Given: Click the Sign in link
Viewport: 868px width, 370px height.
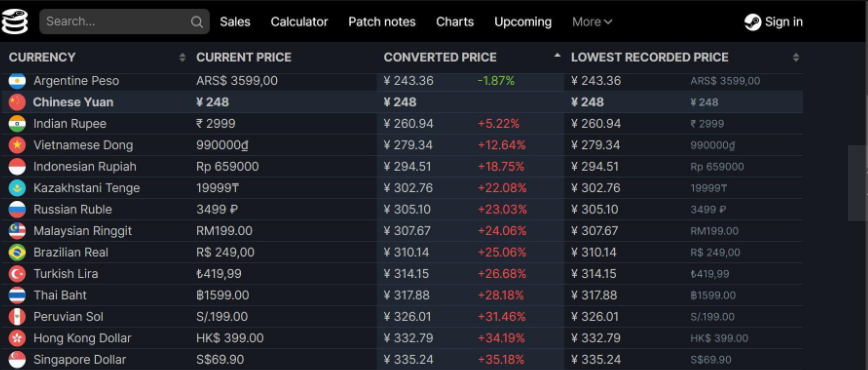Looking at the screenshot, I should tap(783, 22).
